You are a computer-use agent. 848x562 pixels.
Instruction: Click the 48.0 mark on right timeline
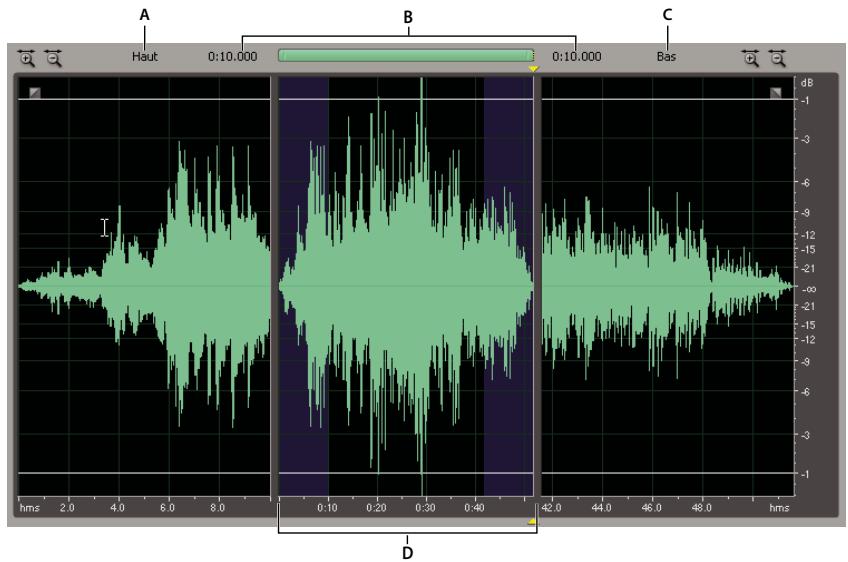(702, 507)
